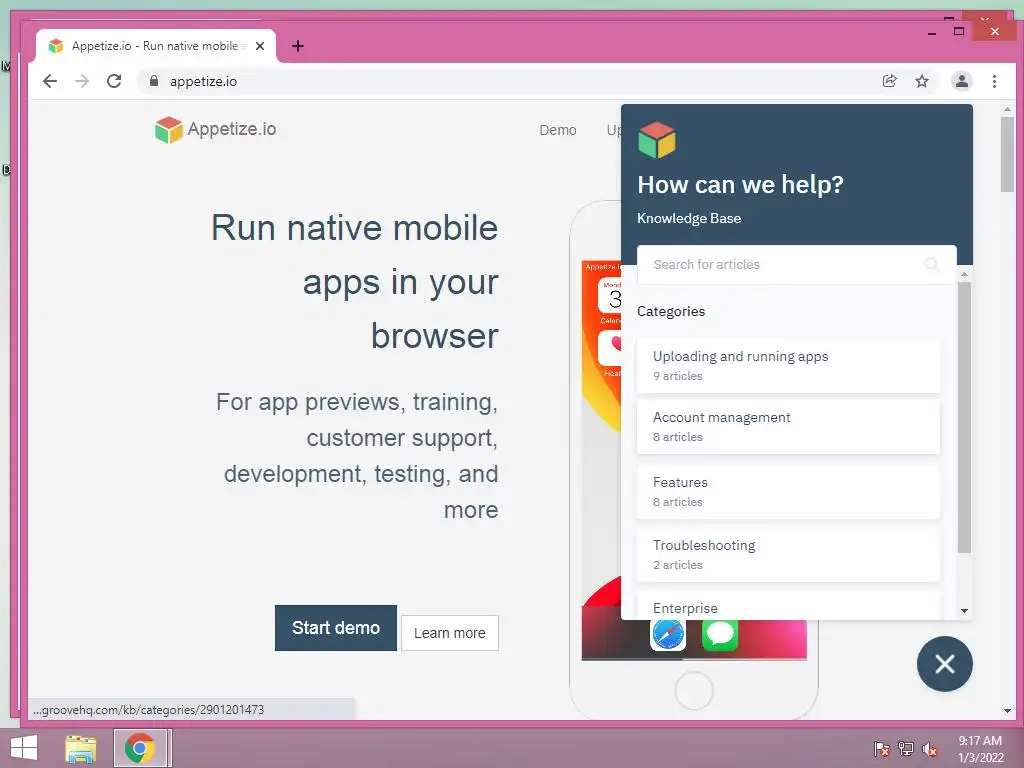
Task: Click the page scrollbar thumb
Action: (1007, 154)
